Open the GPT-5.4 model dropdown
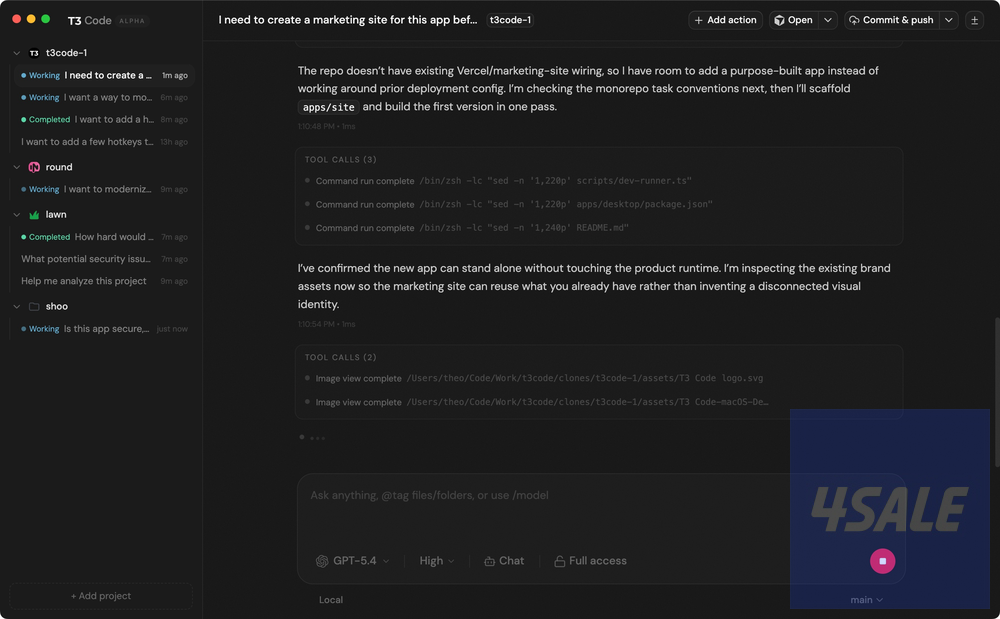The image size is (1000, 619). 353,561
